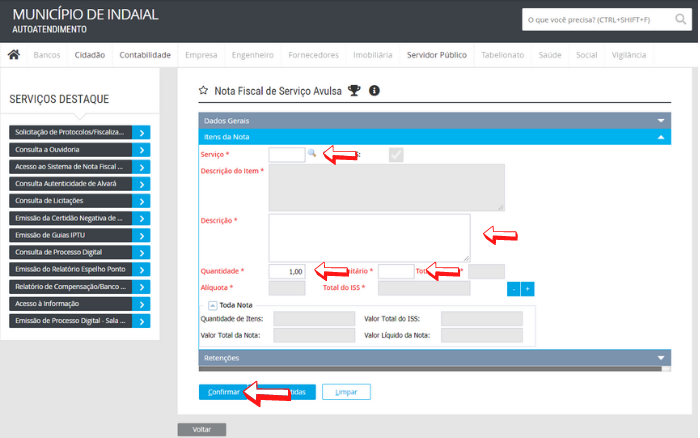The width and height of the screenshot is (700, 438).
Task: Mark the page as favorite with the star
Action: coord(203,90)
